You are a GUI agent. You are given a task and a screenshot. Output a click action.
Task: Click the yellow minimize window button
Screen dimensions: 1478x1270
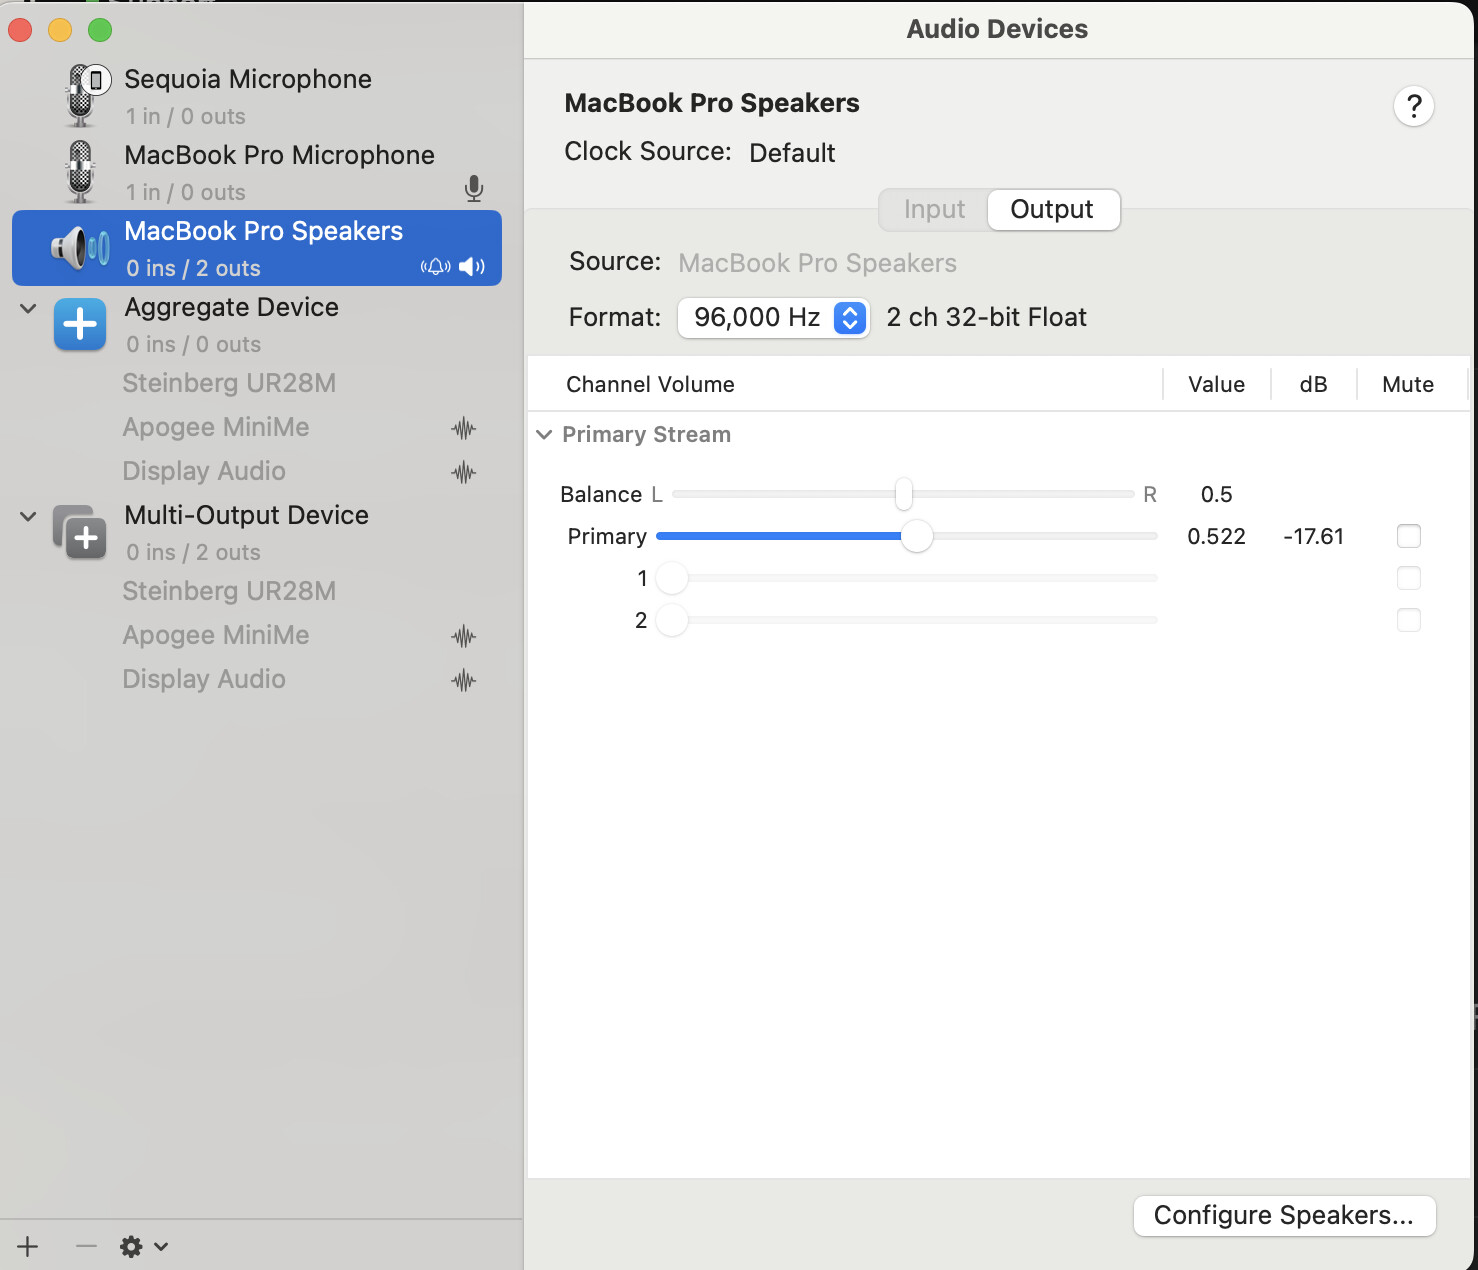[60, 30]
